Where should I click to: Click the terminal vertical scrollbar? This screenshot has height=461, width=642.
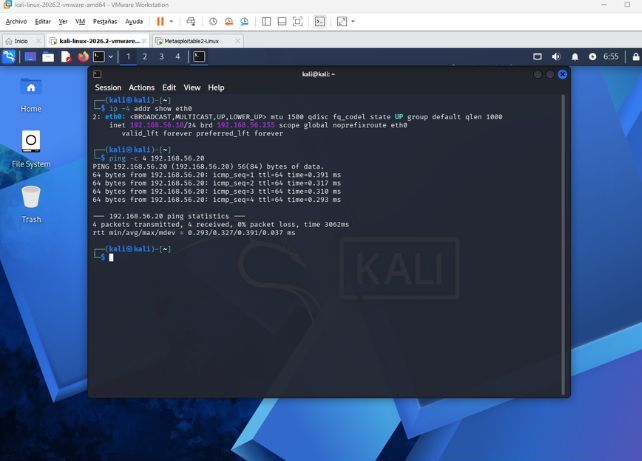pyautogui.click(x=563, y=245)
